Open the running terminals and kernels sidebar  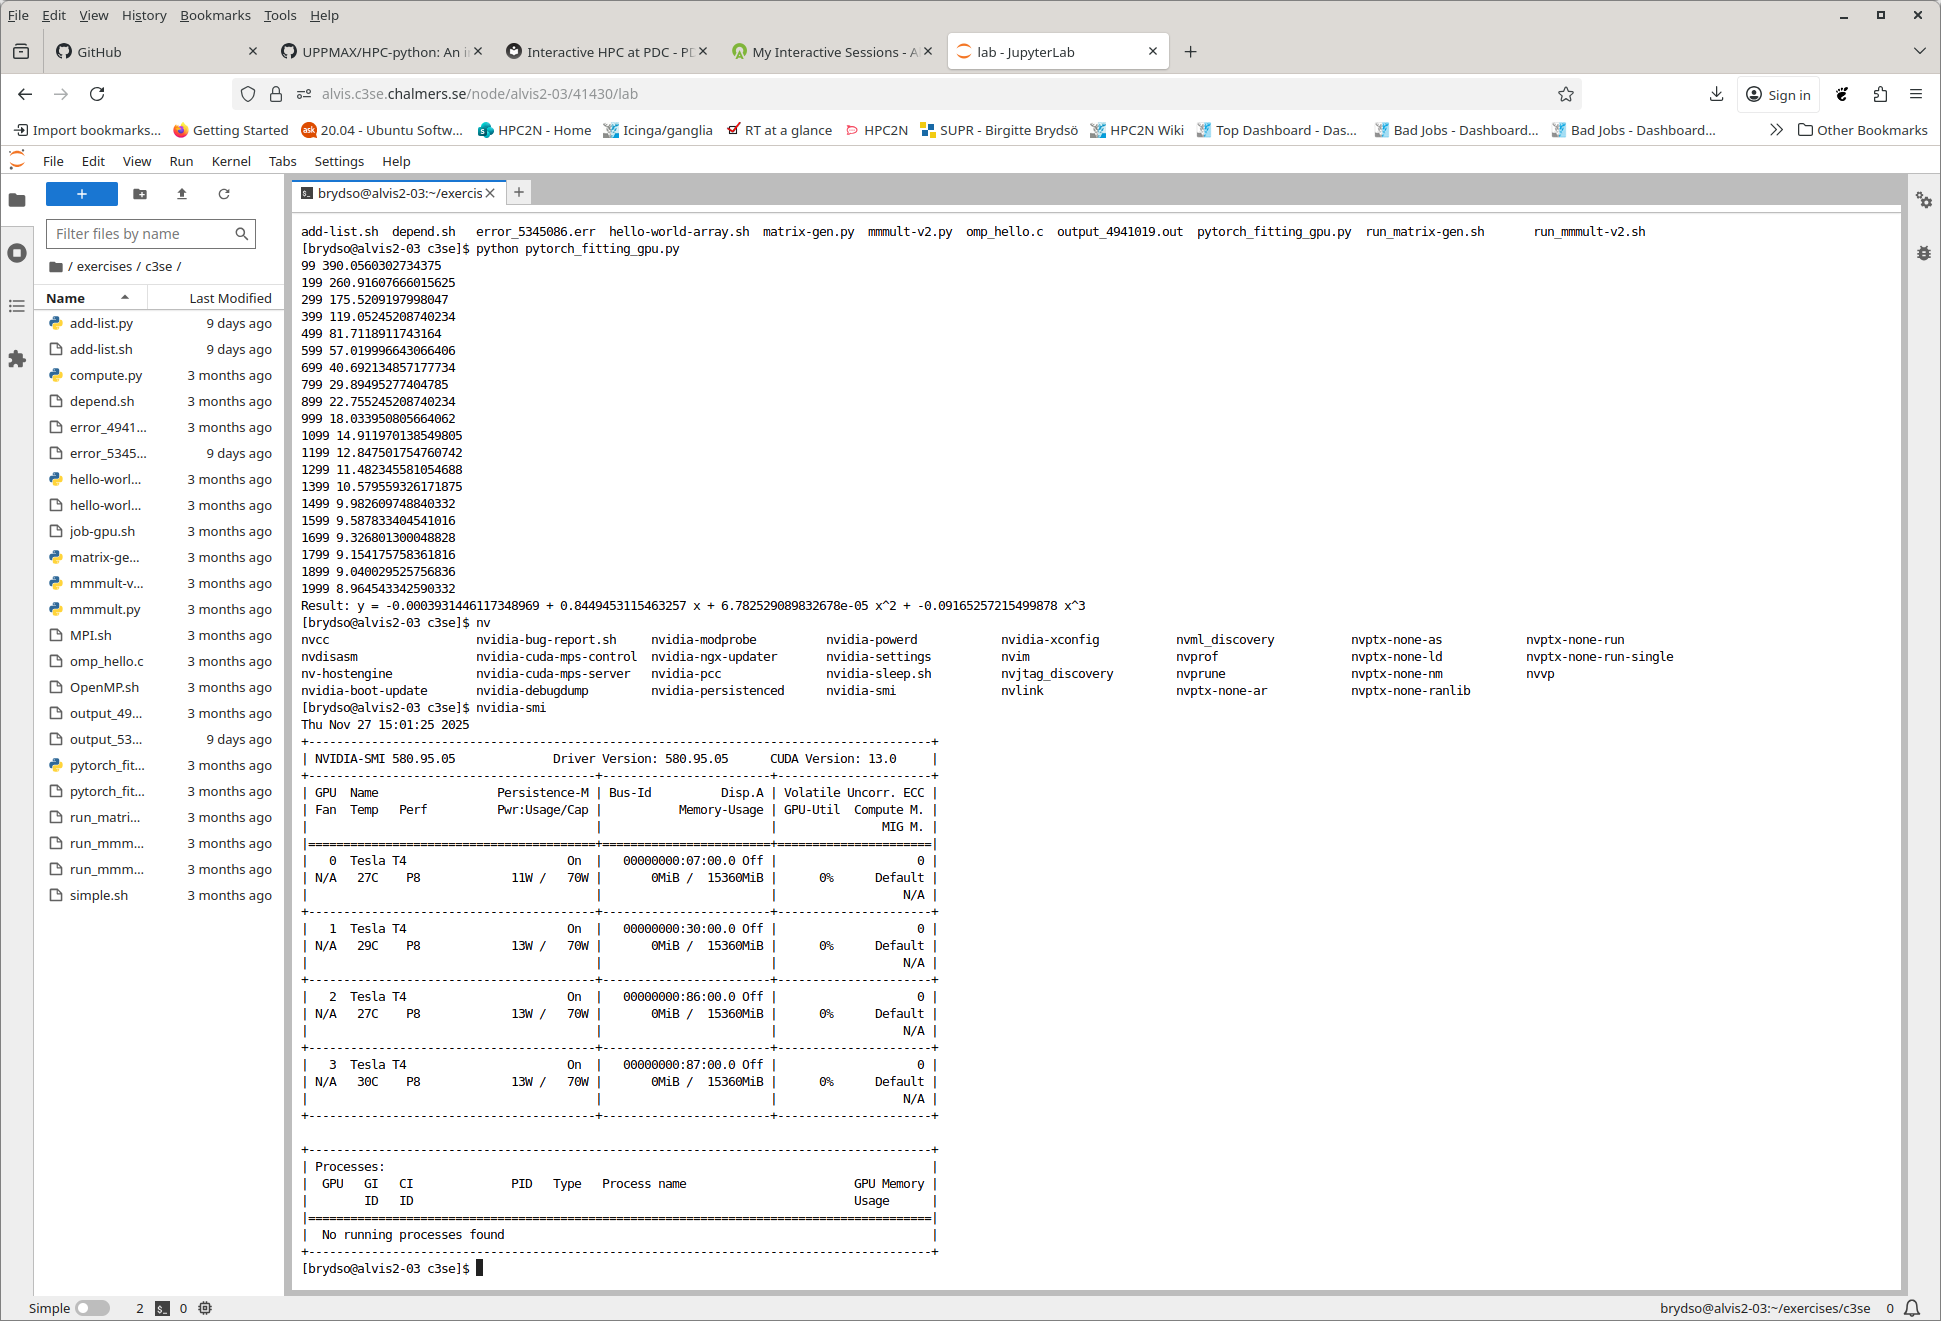point(17,253)
